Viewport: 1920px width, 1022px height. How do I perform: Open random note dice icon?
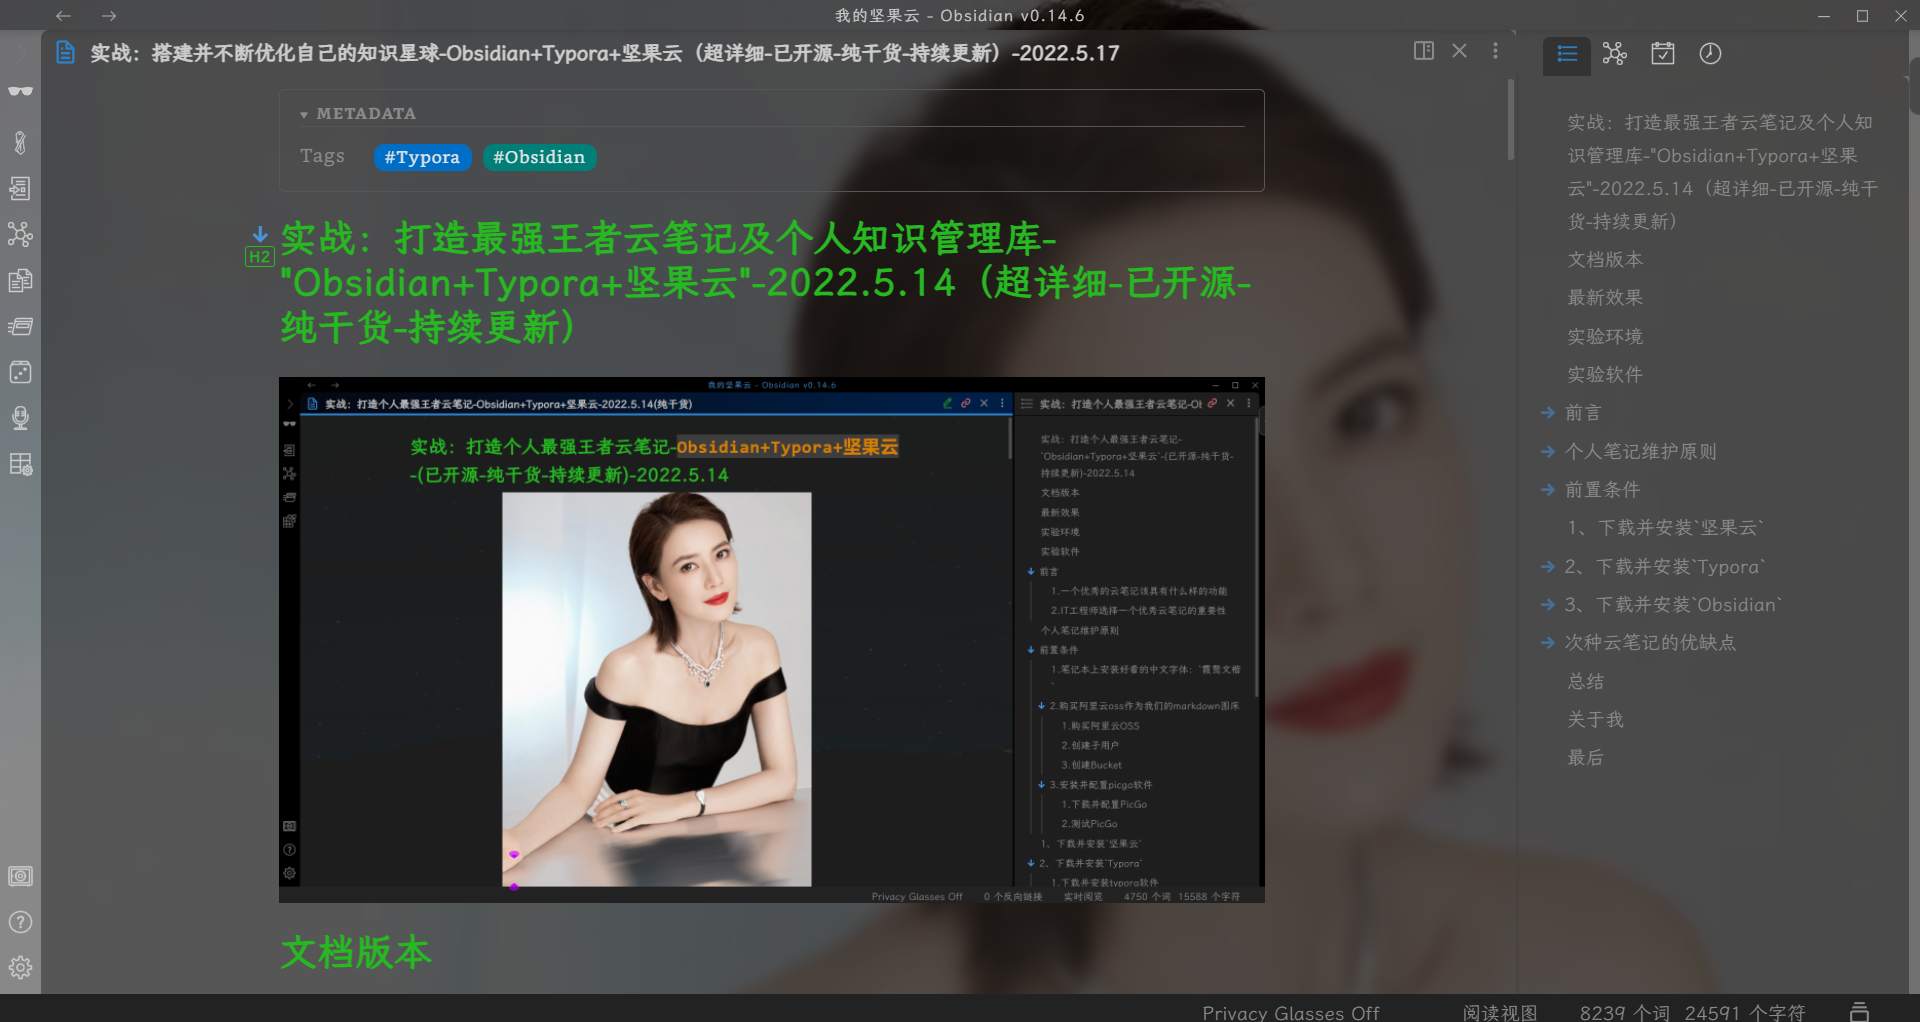20,372
